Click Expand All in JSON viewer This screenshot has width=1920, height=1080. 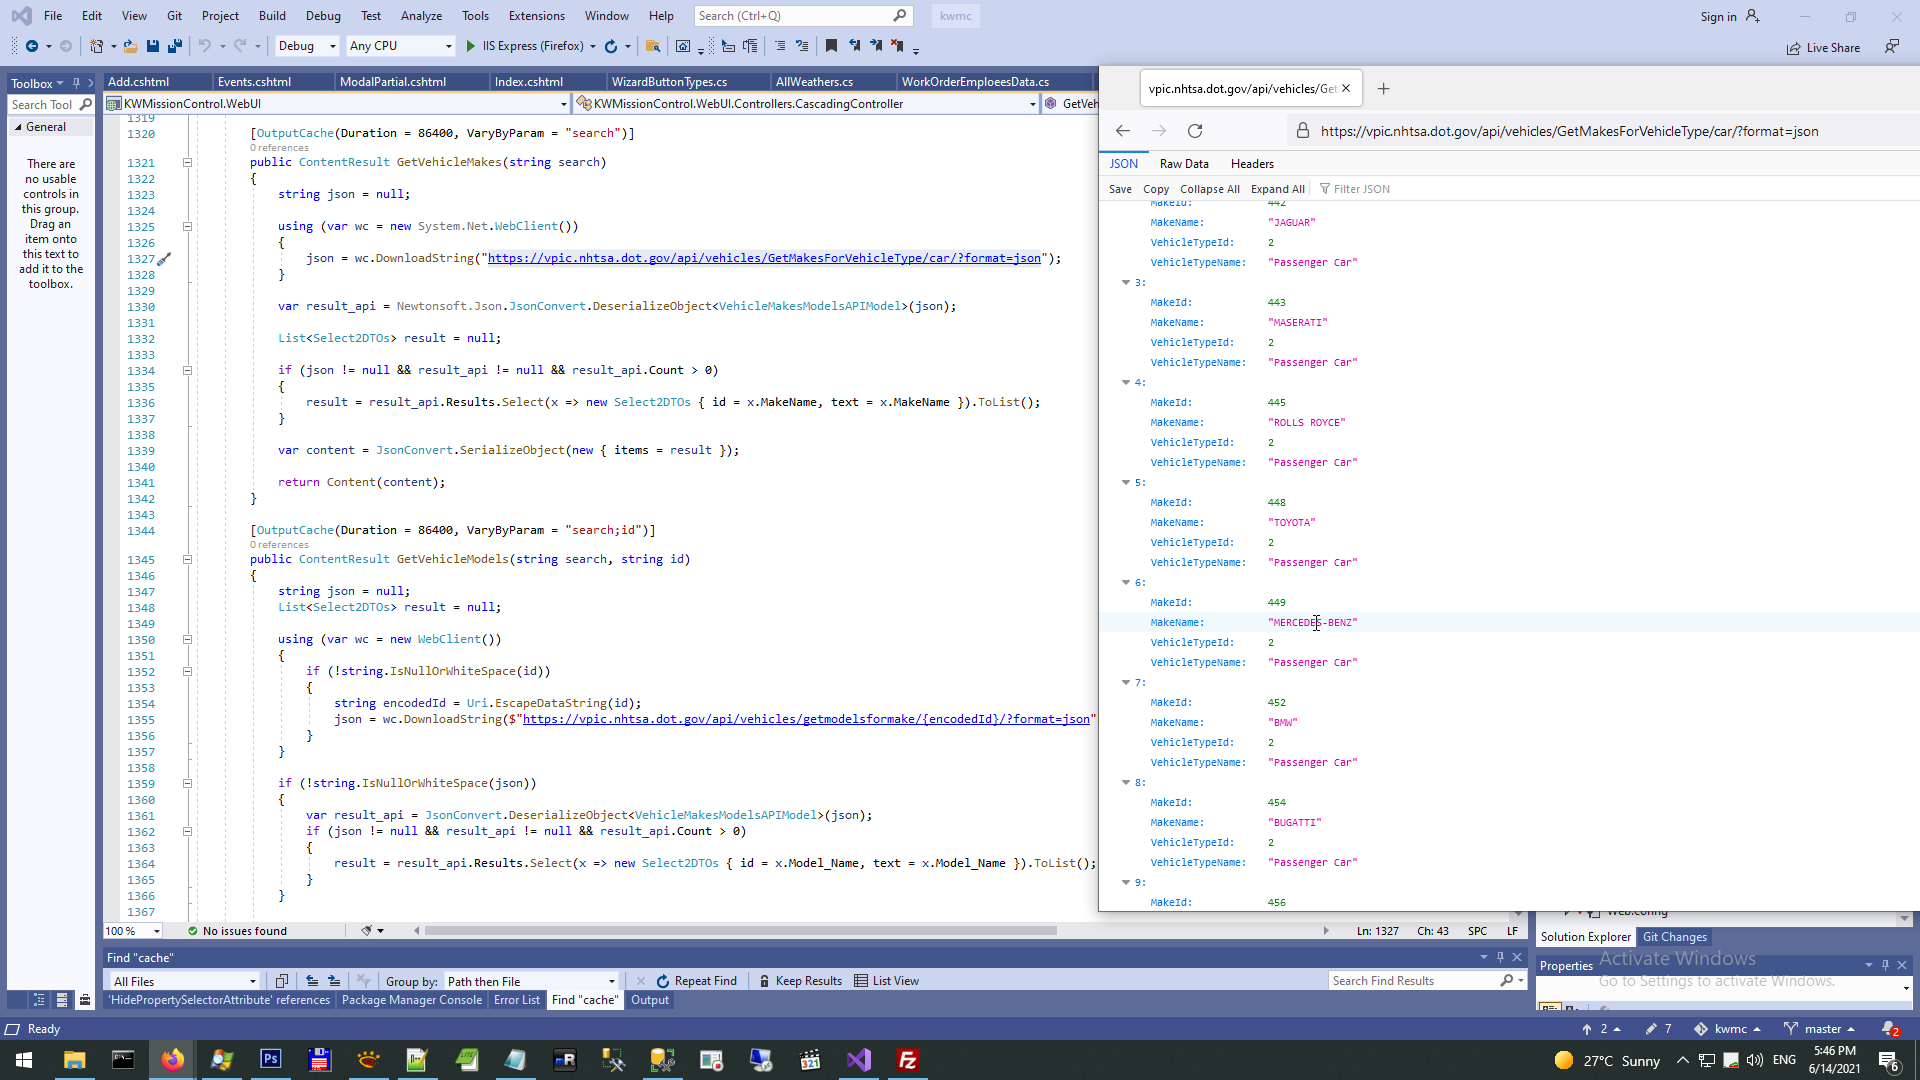tap(1277, 189)
